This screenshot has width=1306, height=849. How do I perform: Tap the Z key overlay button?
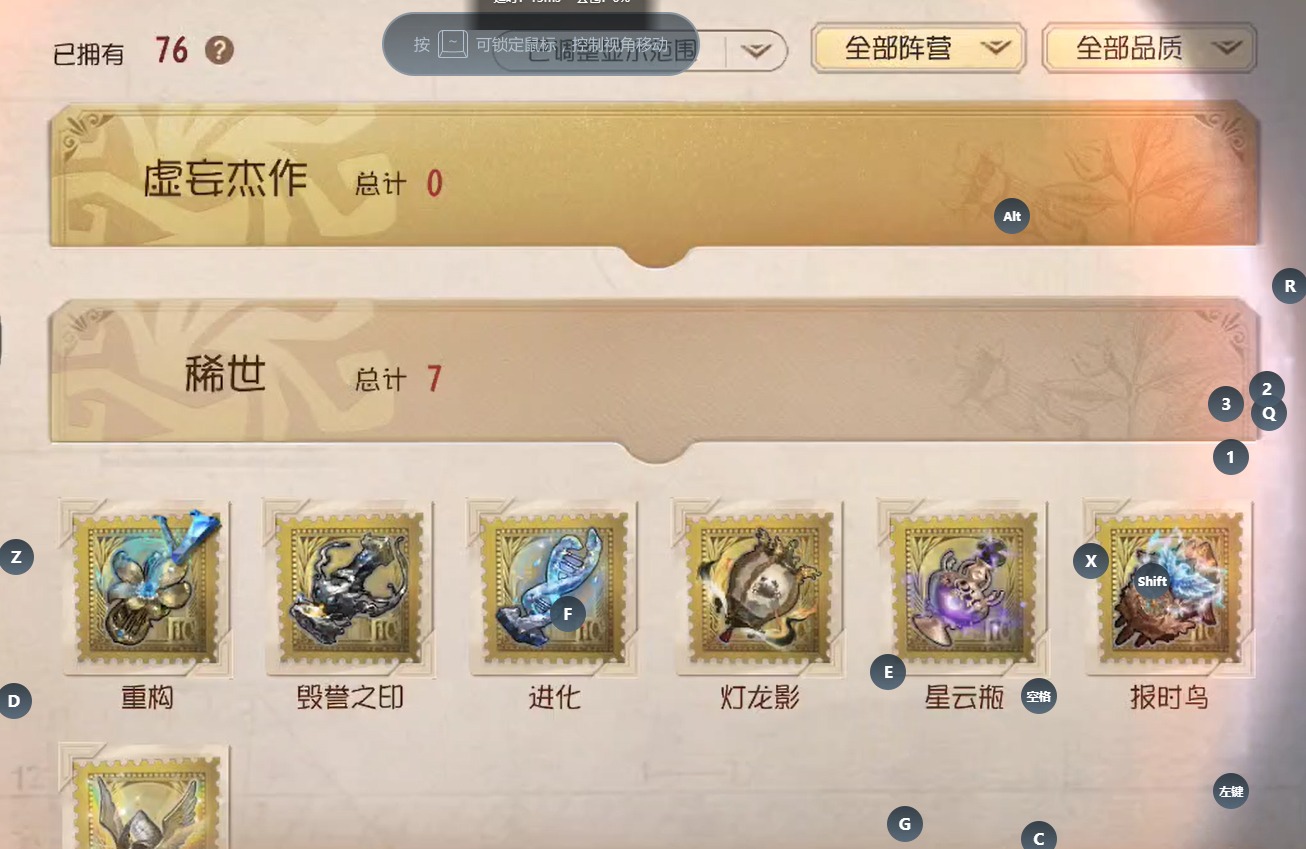click(16, 556)
